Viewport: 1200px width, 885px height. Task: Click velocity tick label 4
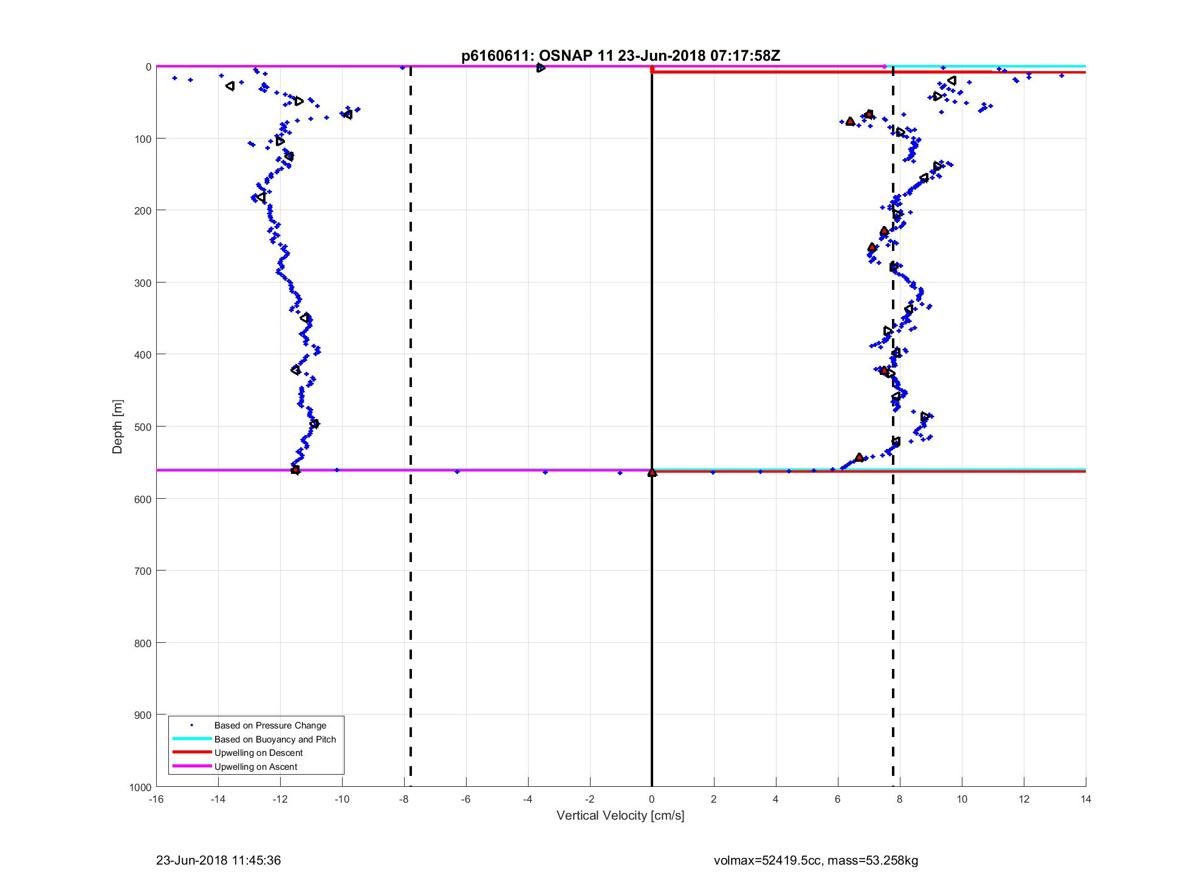pyautogui.click(x=776, y=799)
